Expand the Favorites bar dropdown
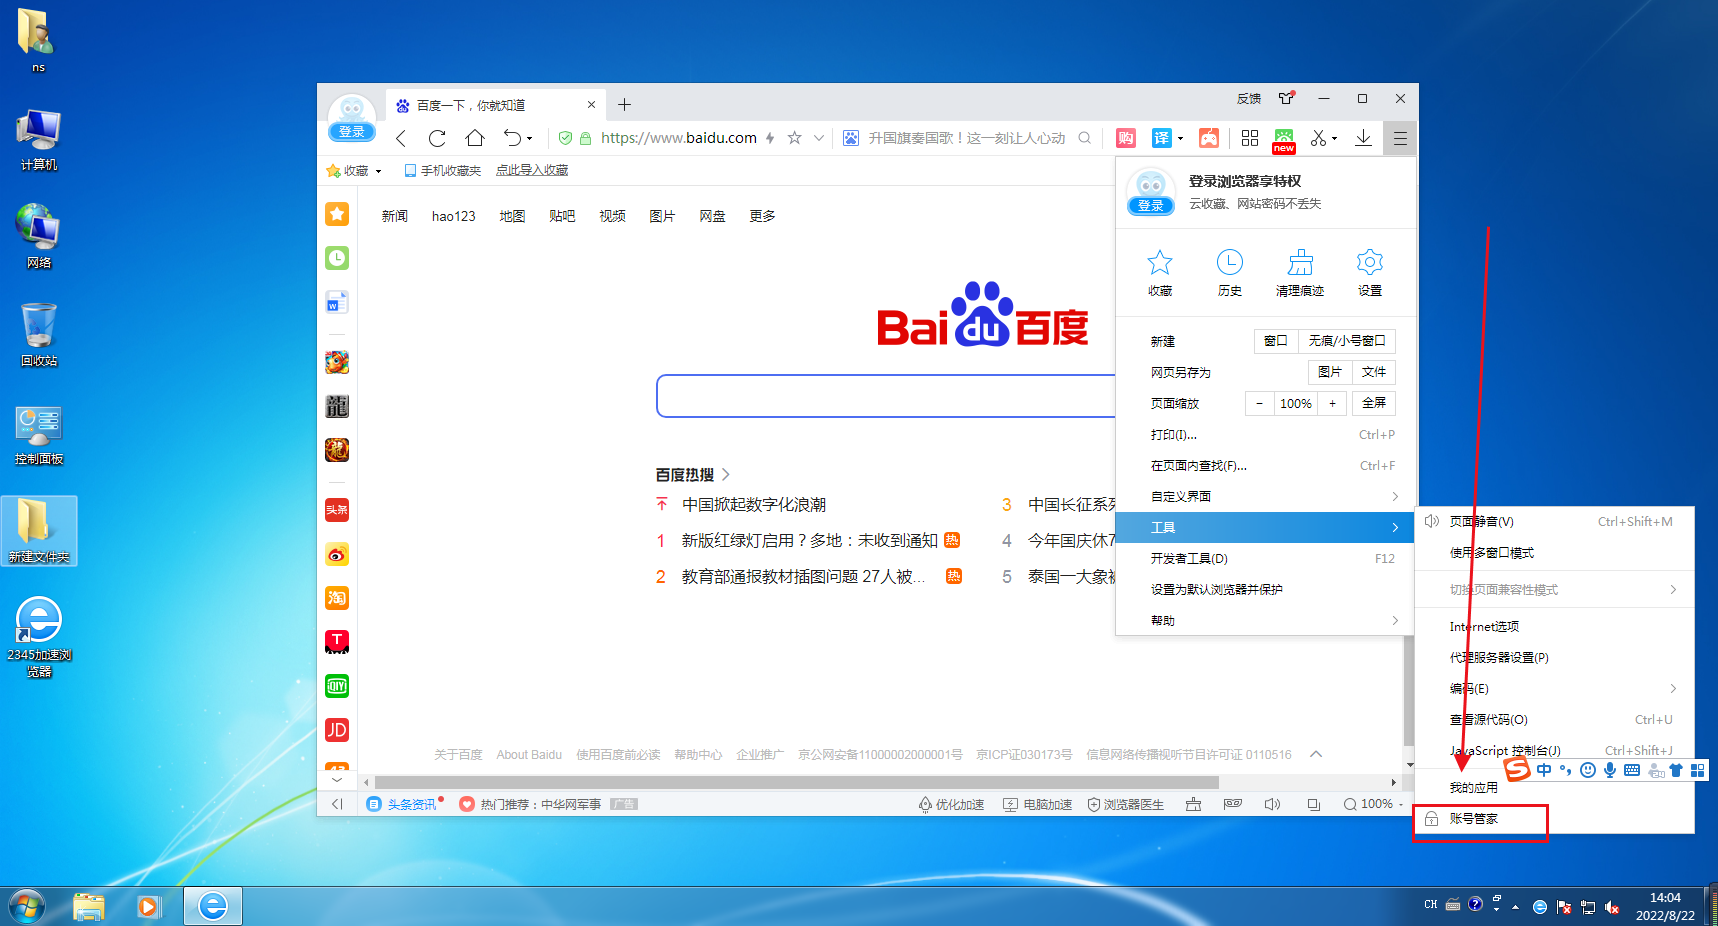This screenshot has width=1718, height=926. coord(378,171)
